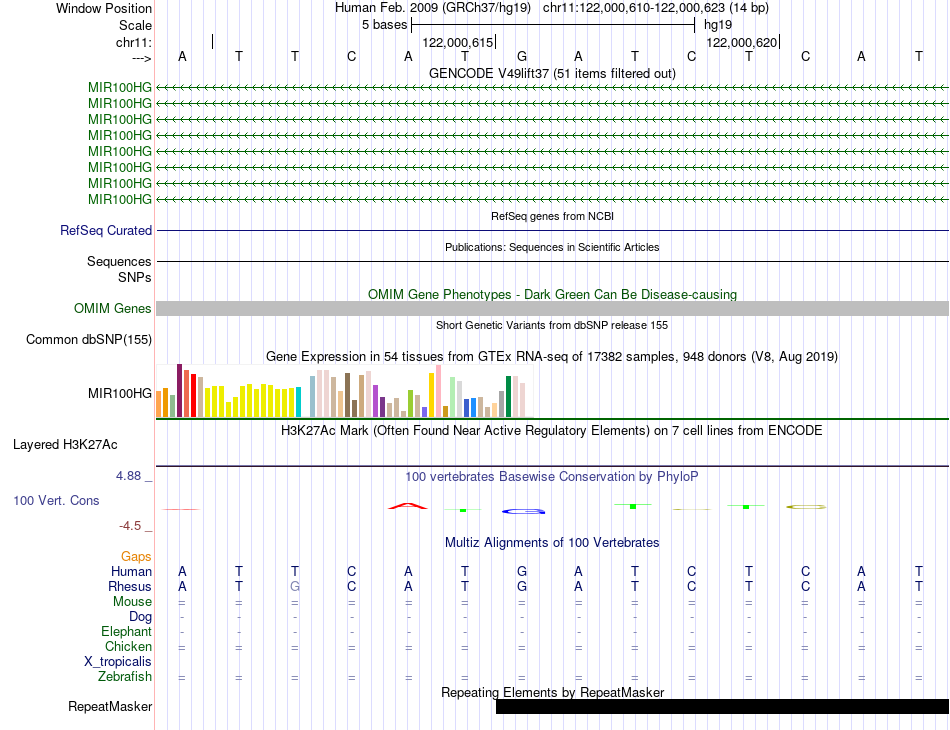The image size is (950, 730).
Task: Click the red A glyph in the PhyloP track
Action: 408,506
